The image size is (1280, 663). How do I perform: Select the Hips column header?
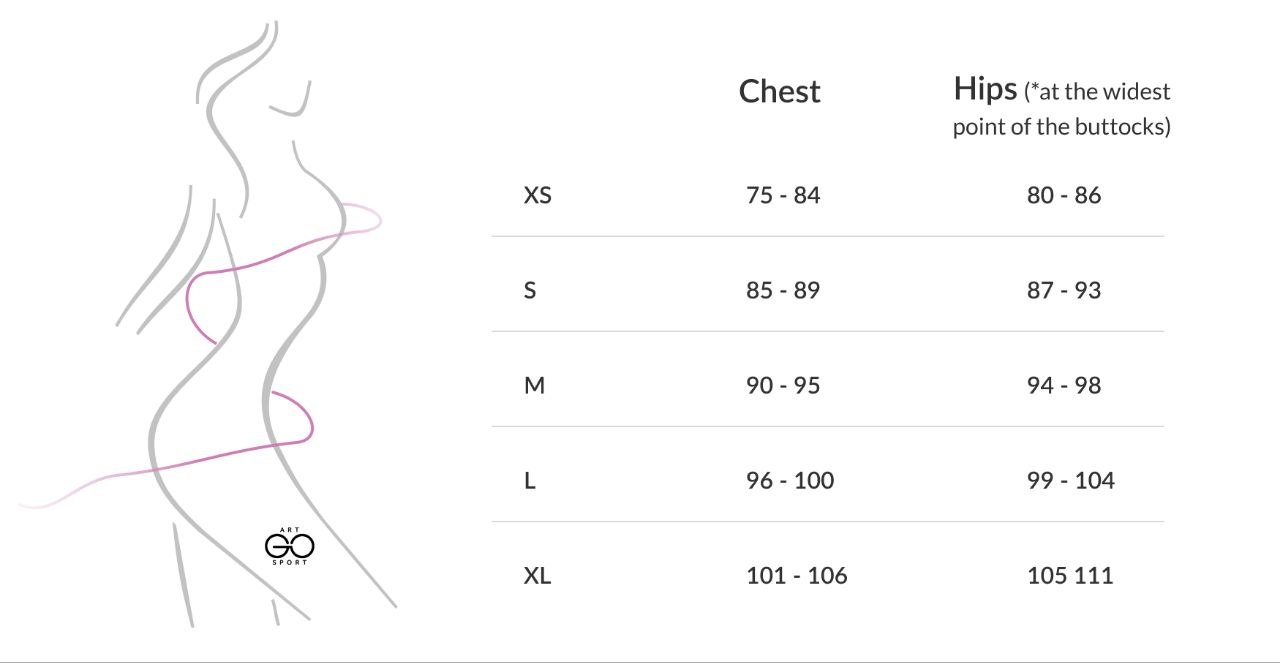click(x=1062, y=107)
